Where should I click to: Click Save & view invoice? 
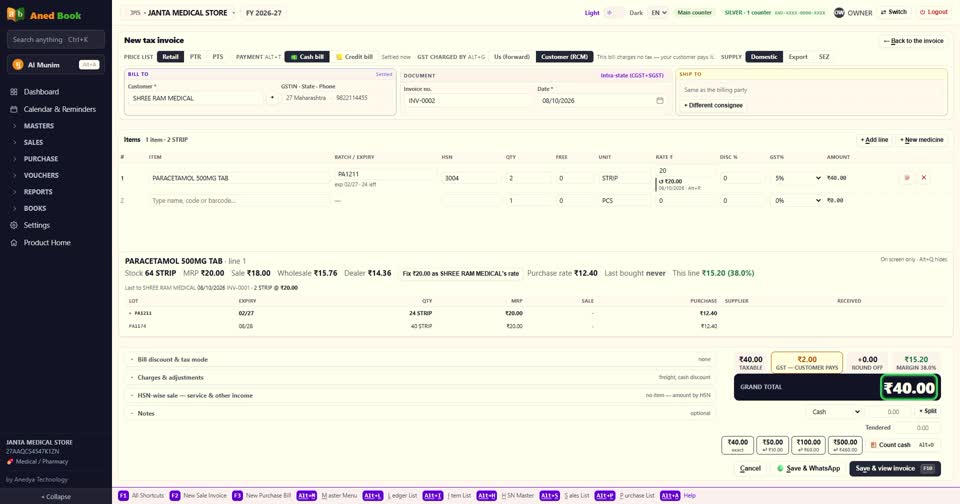[x=894, y=468]
